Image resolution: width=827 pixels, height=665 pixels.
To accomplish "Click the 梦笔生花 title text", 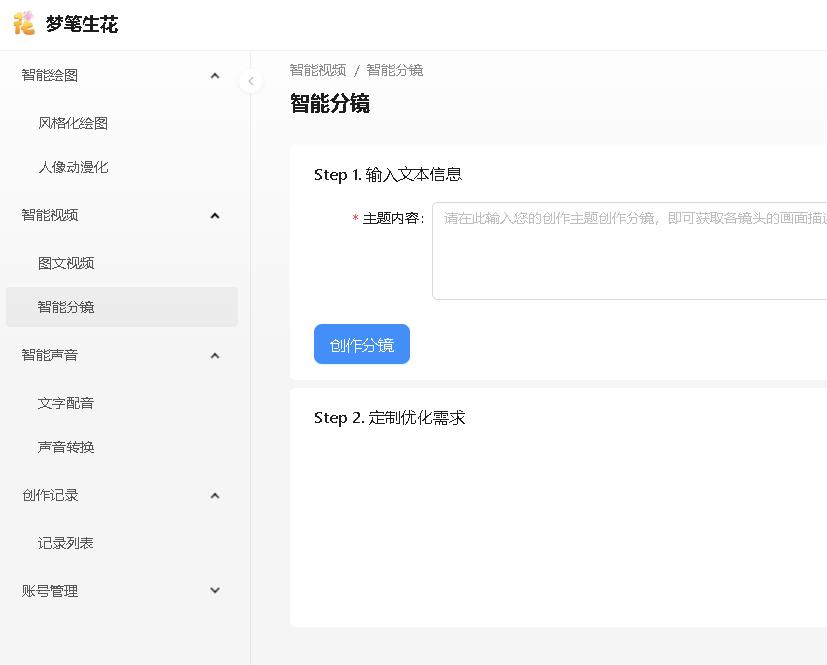I will 82,24.
